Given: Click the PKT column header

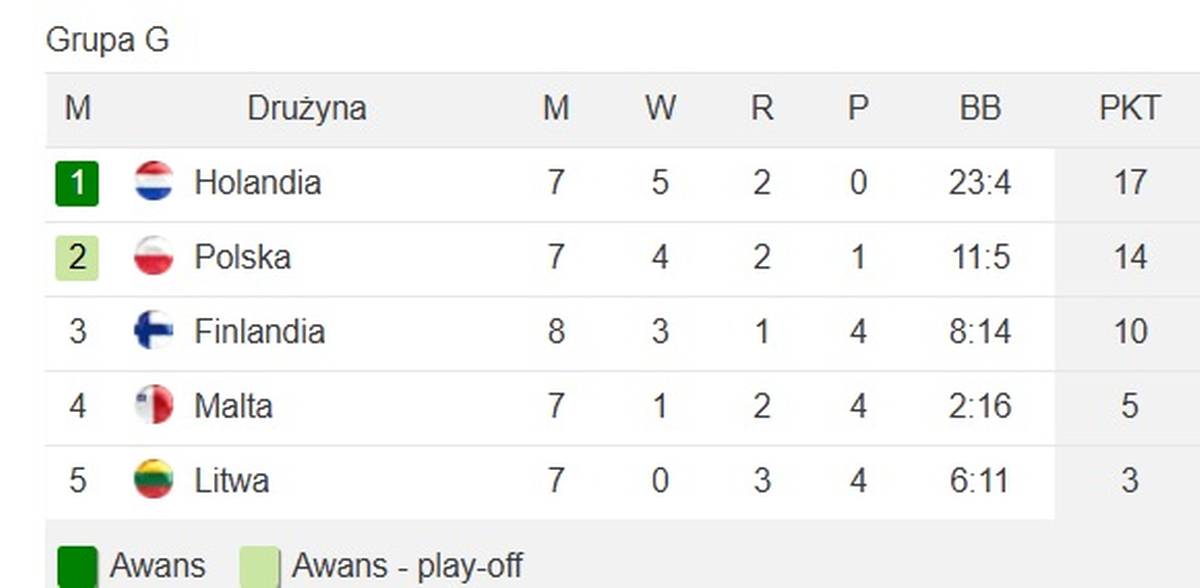Looking at the screenshot, I should point(1129,108).
